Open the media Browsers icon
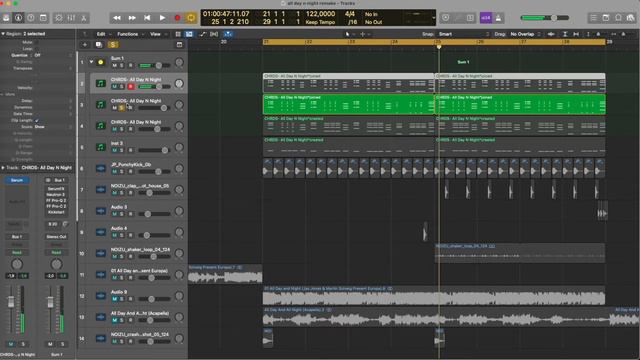Image resolution: width=640 pixels, height=360 pixels. pos(631,18)
